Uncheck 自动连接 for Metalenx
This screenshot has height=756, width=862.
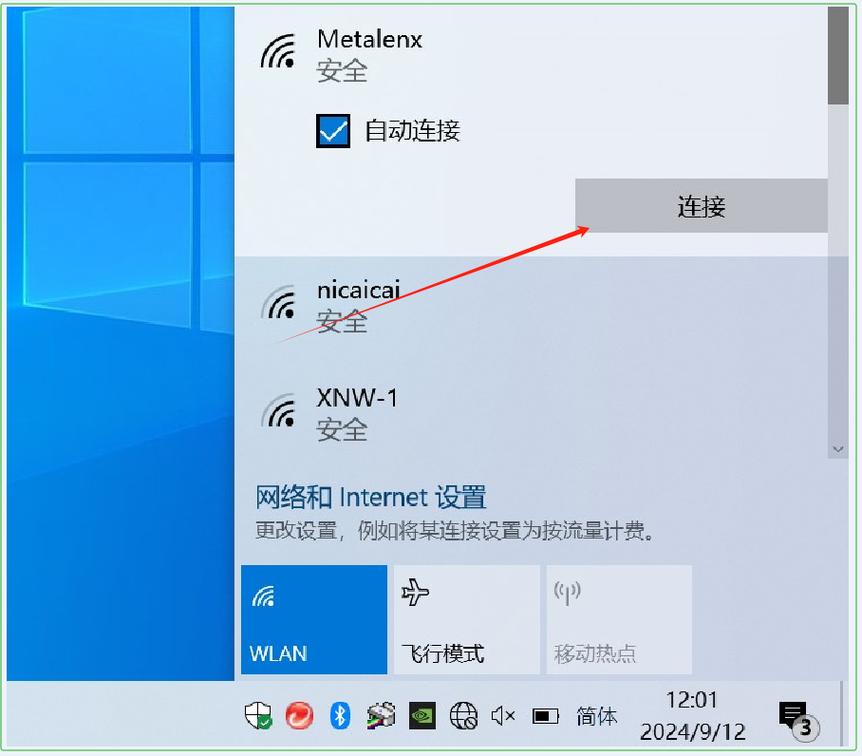click(x=333, y=130)
